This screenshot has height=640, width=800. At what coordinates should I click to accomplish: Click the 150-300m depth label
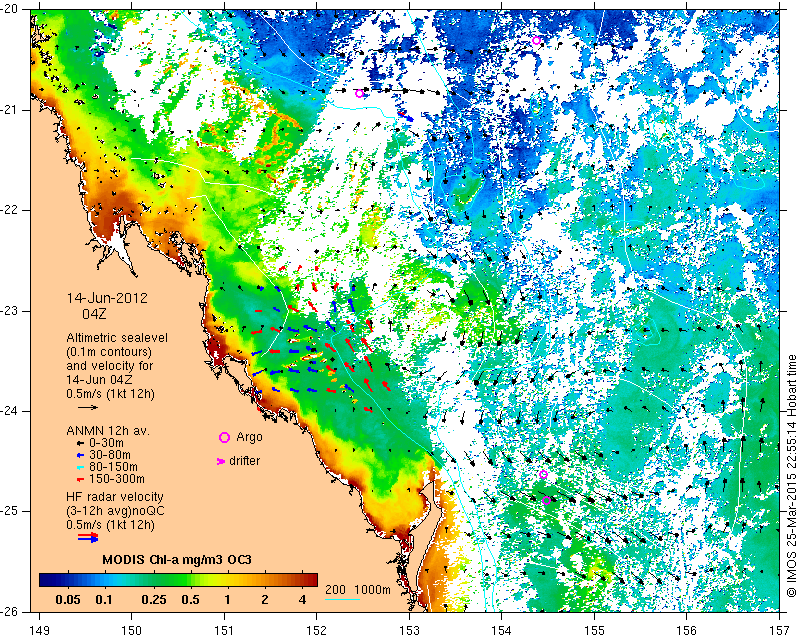click(x=117, y=479)
